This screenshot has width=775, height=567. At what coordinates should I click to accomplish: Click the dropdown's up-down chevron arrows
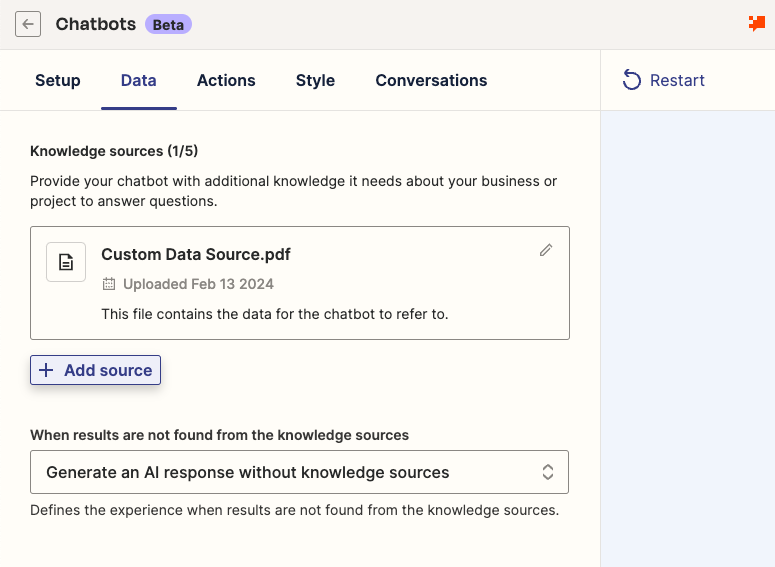[x=548, y=472]
